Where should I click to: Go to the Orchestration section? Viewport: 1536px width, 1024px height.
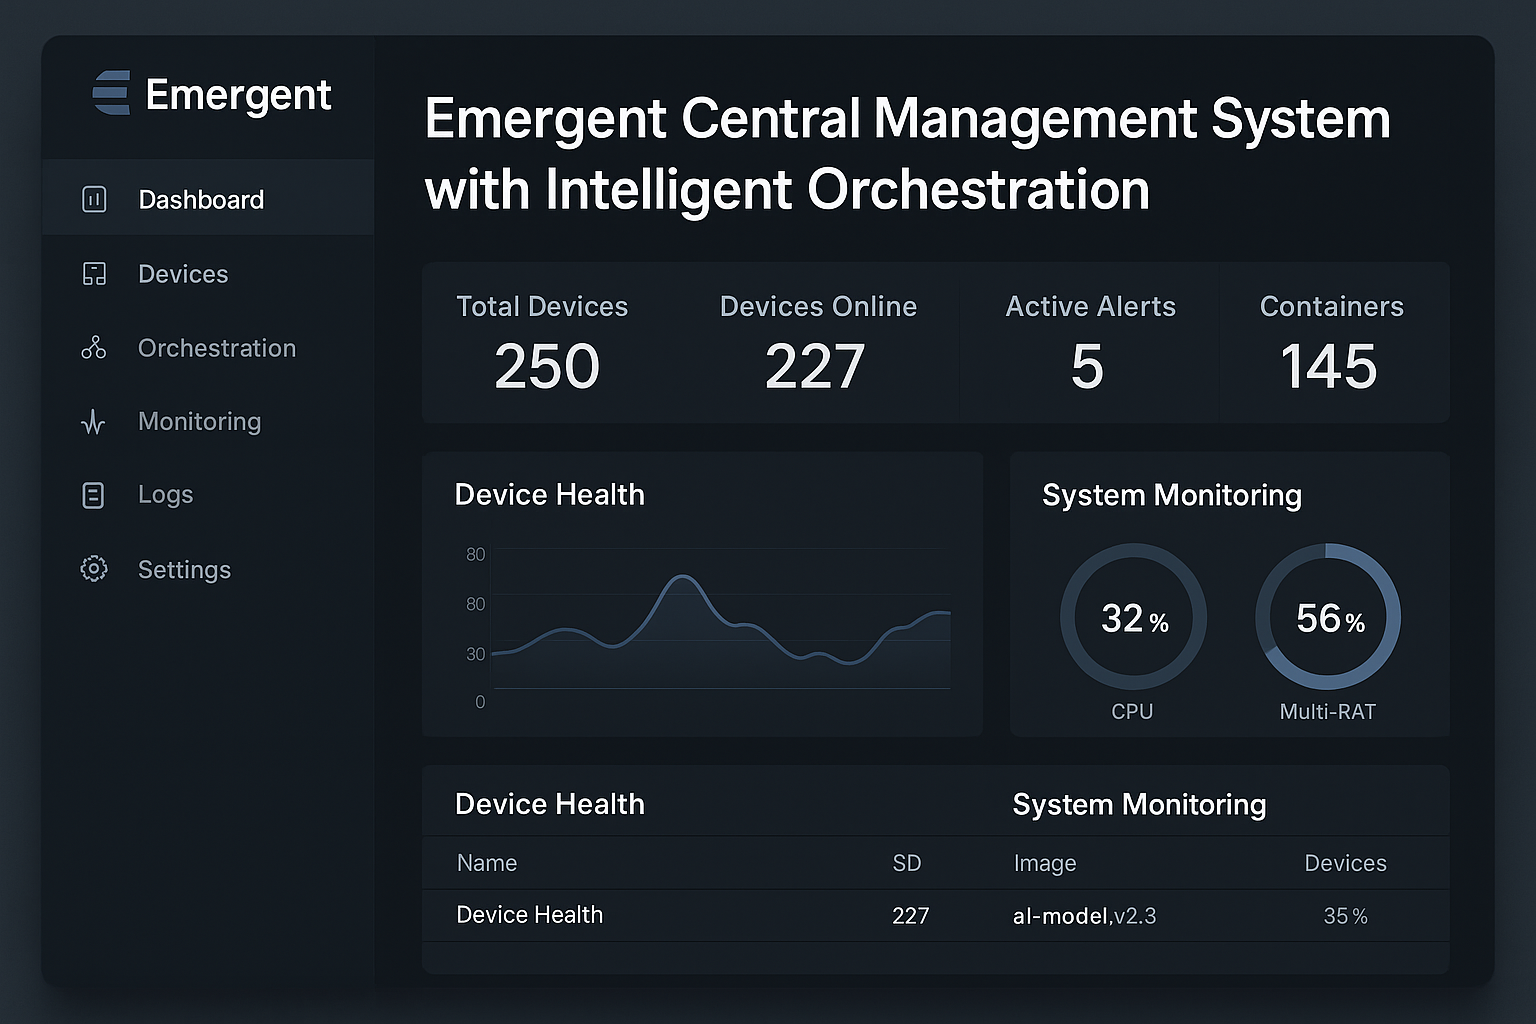[x=217, y=348]
